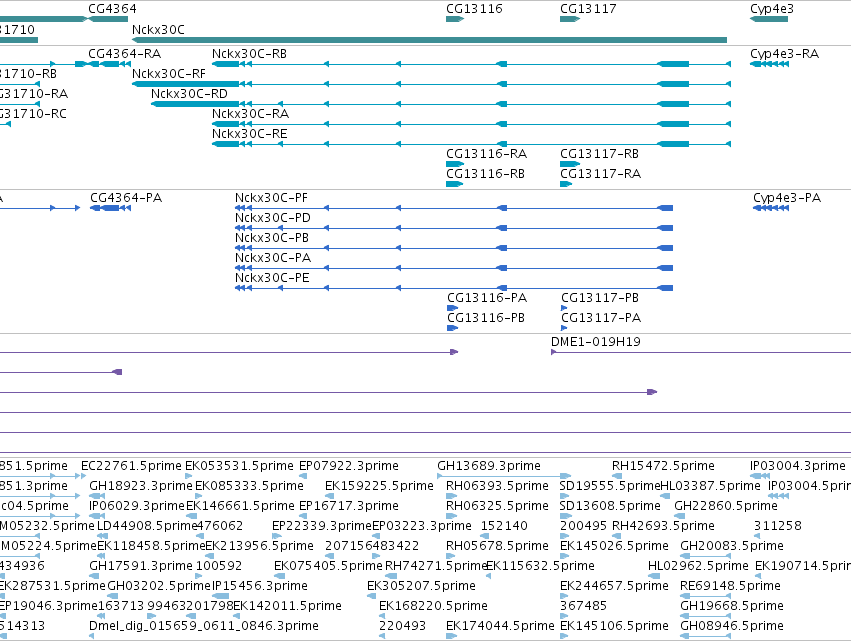Screen dimensions: 851x641
Task: Select the EC22761.5prime EST label
Action: click(131, 466)
